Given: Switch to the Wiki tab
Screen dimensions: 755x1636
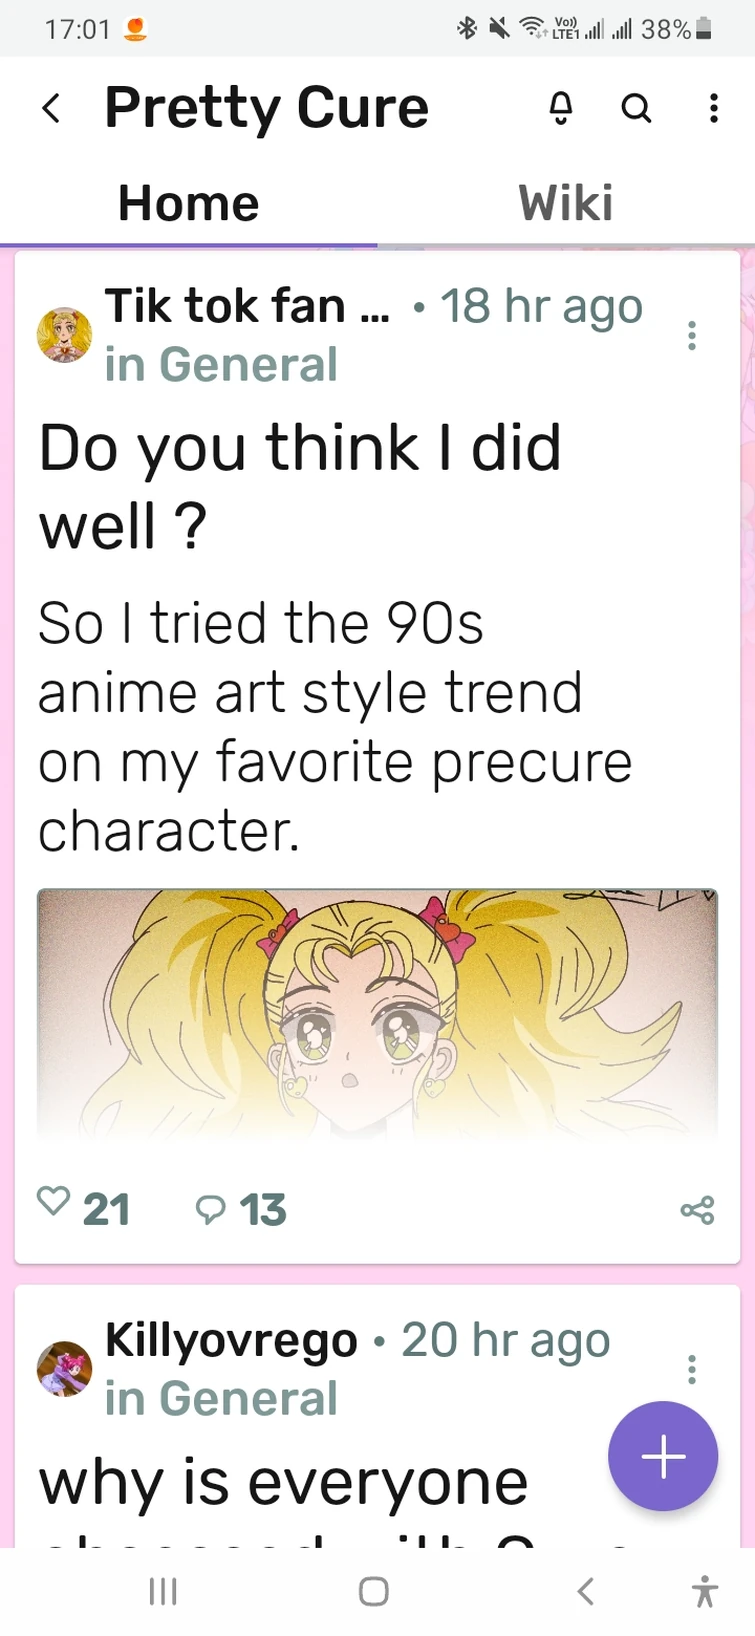Looking at the screenshot, I should [565, 202].
